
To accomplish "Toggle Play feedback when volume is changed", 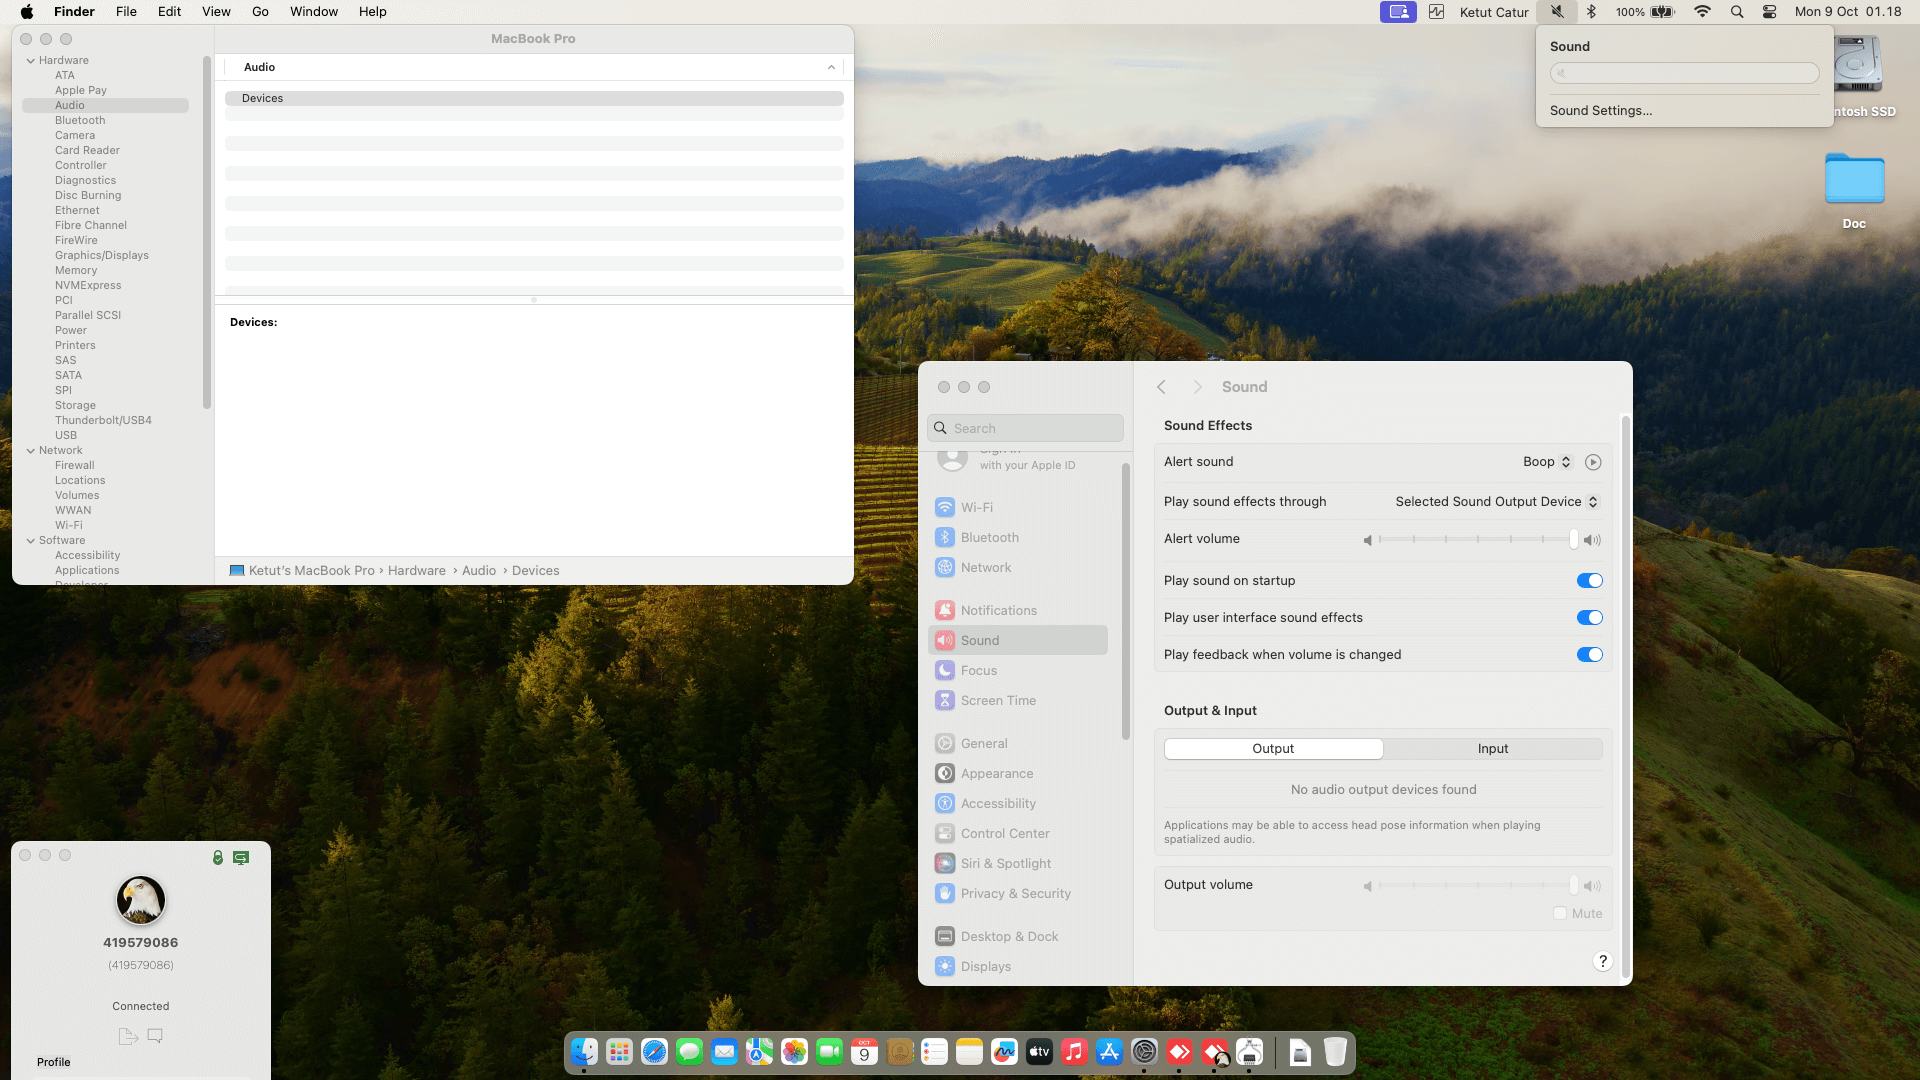I will (1589, 655).
